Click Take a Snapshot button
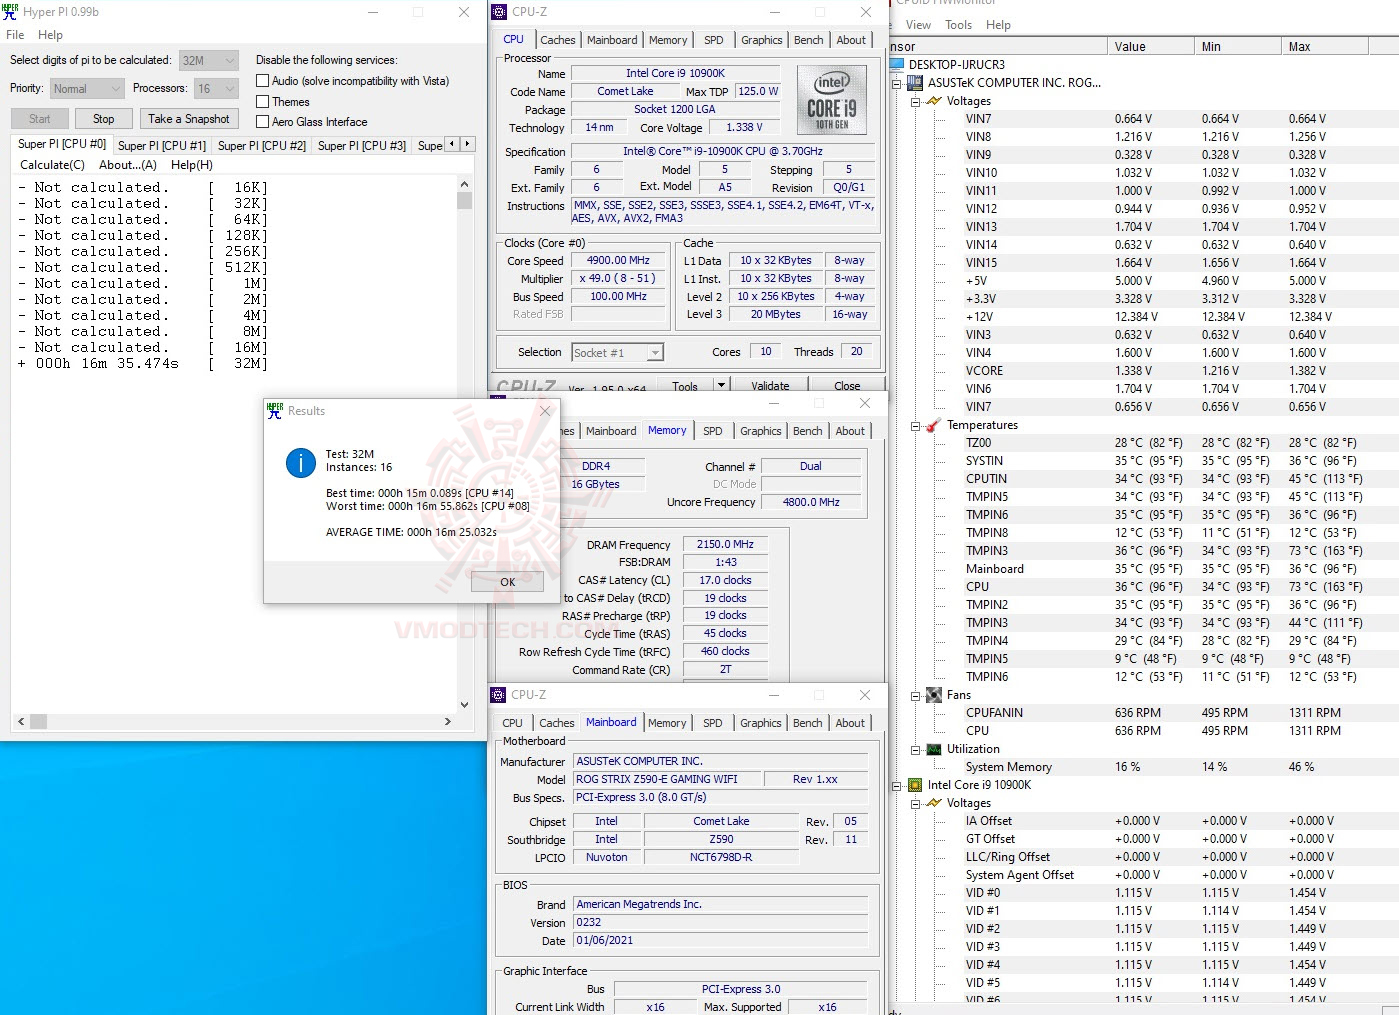Image resolution: width=1399 pixels, height=1015 pixels. pyautogui.click(x=189, y=119)
